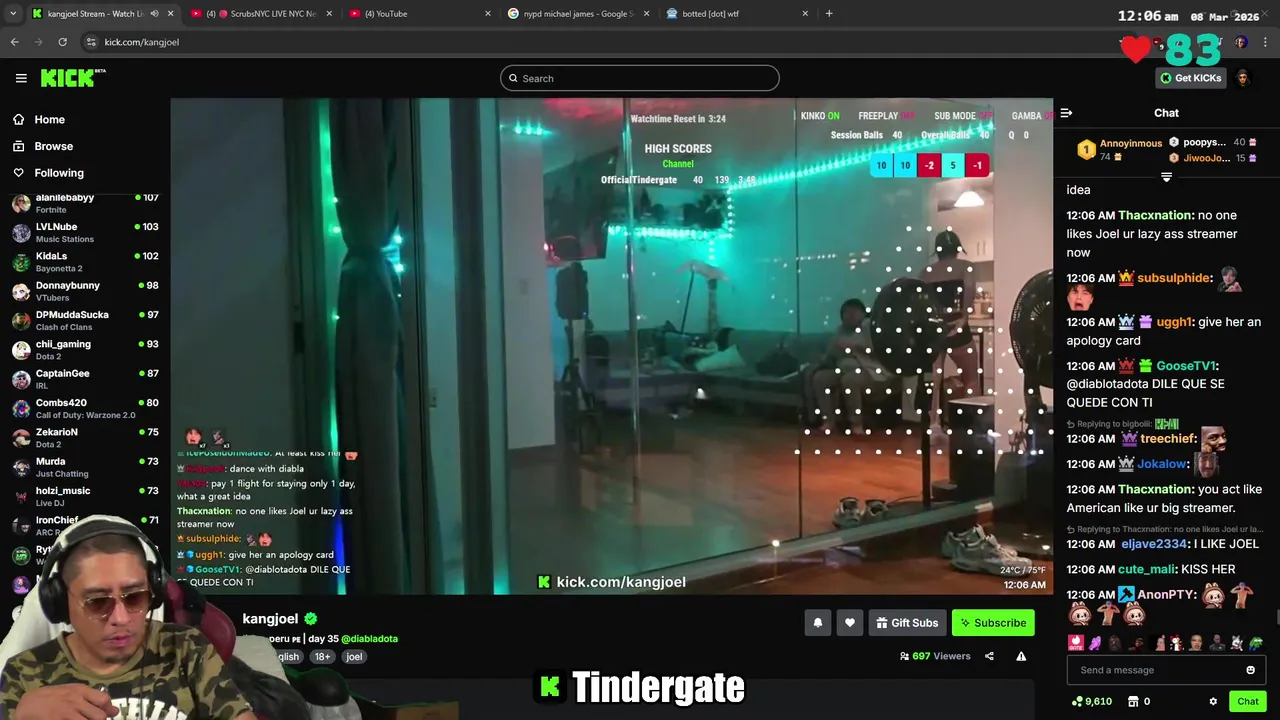This screenshot has height=720, width=1280.
Task: Open LVLNube channel in sidebar
Action: point(85,232)
